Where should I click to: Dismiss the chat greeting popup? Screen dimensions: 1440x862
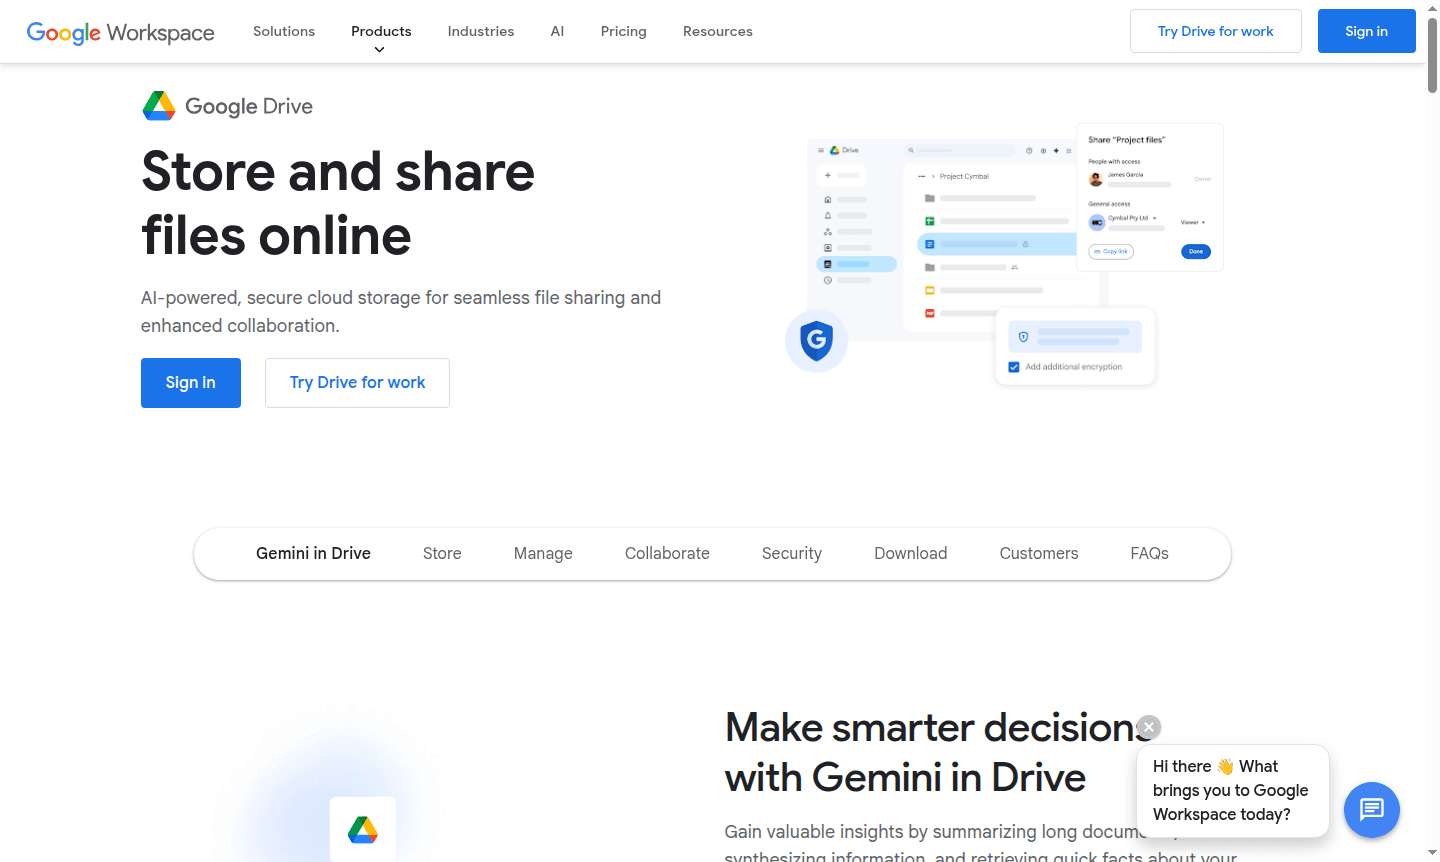pos(1148,727)
